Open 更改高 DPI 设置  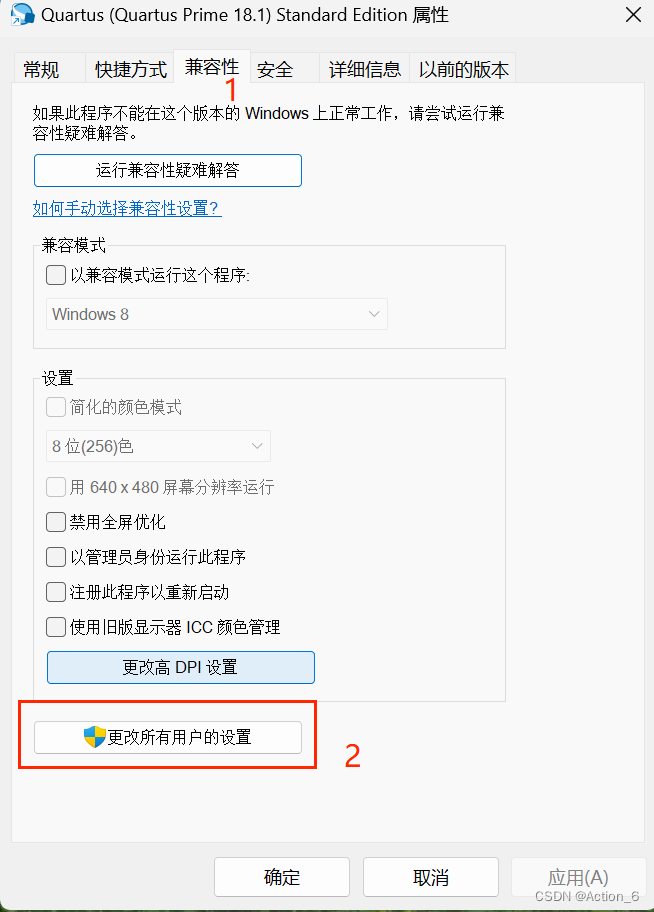(180, 667)
